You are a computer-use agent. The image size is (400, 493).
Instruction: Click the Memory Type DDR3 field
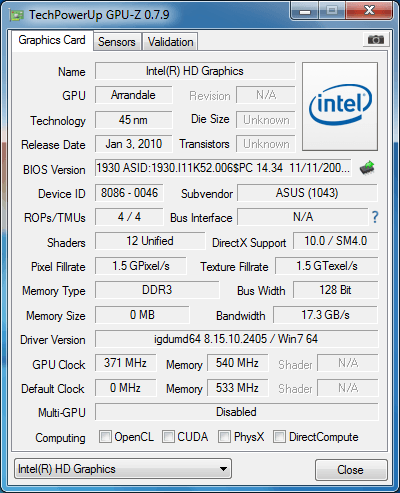[x=157, y=290]
